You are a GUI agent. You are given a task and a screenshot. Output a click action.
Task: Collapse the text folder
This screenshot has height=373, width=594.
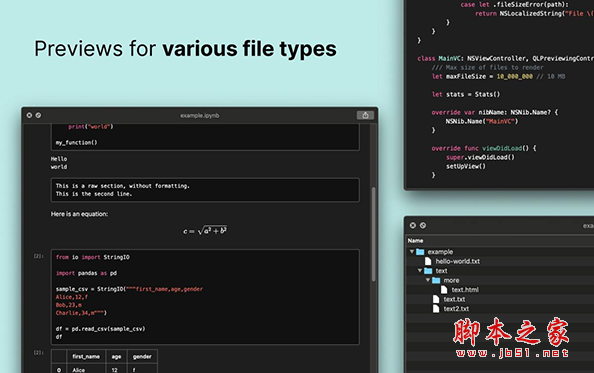(420, 270)
